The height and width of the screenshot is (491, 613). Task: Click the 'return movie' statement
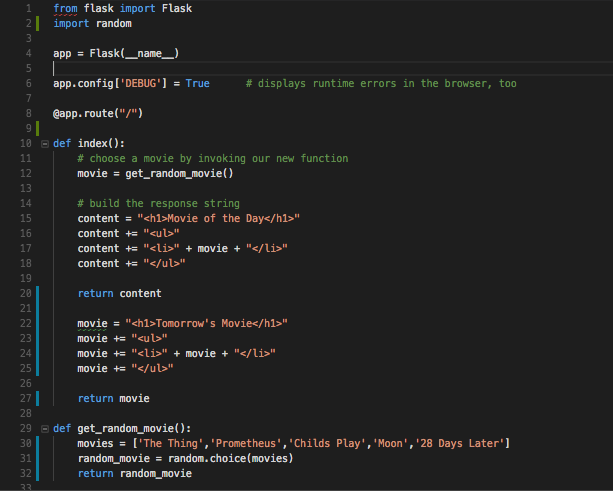point(113,398)
